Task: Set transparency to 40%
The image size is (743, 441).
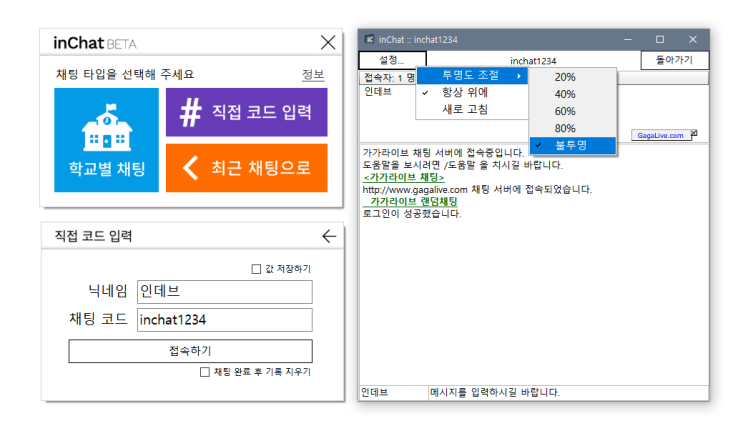Action: point(572,94)
